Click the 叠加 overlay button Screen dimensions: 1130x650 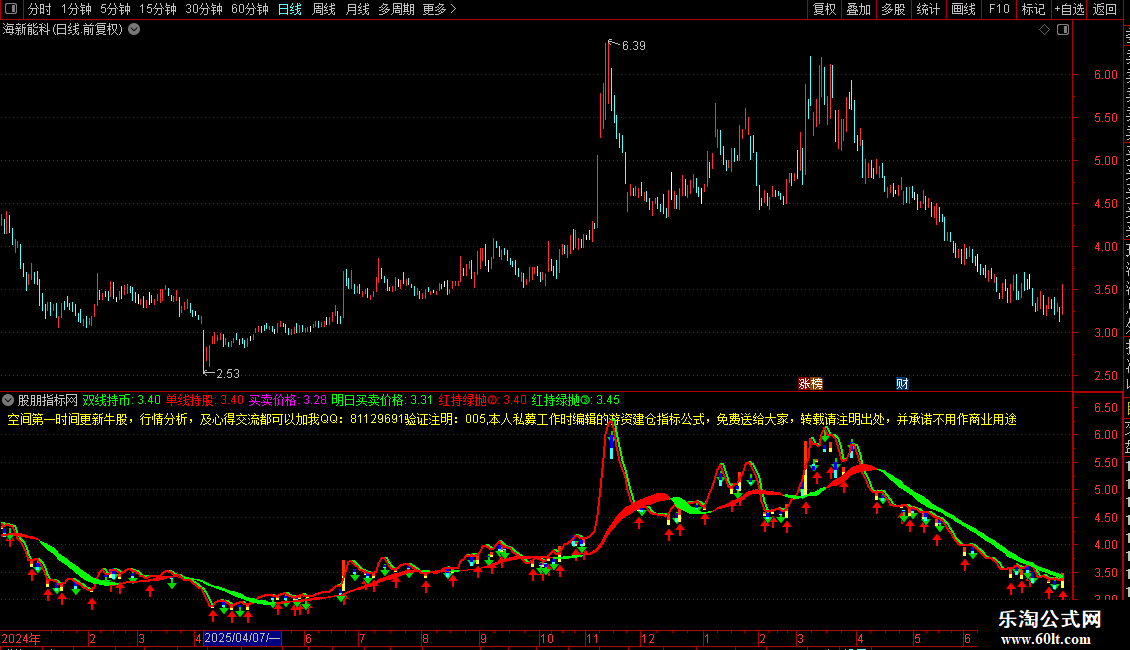click(x=858, y=9)
